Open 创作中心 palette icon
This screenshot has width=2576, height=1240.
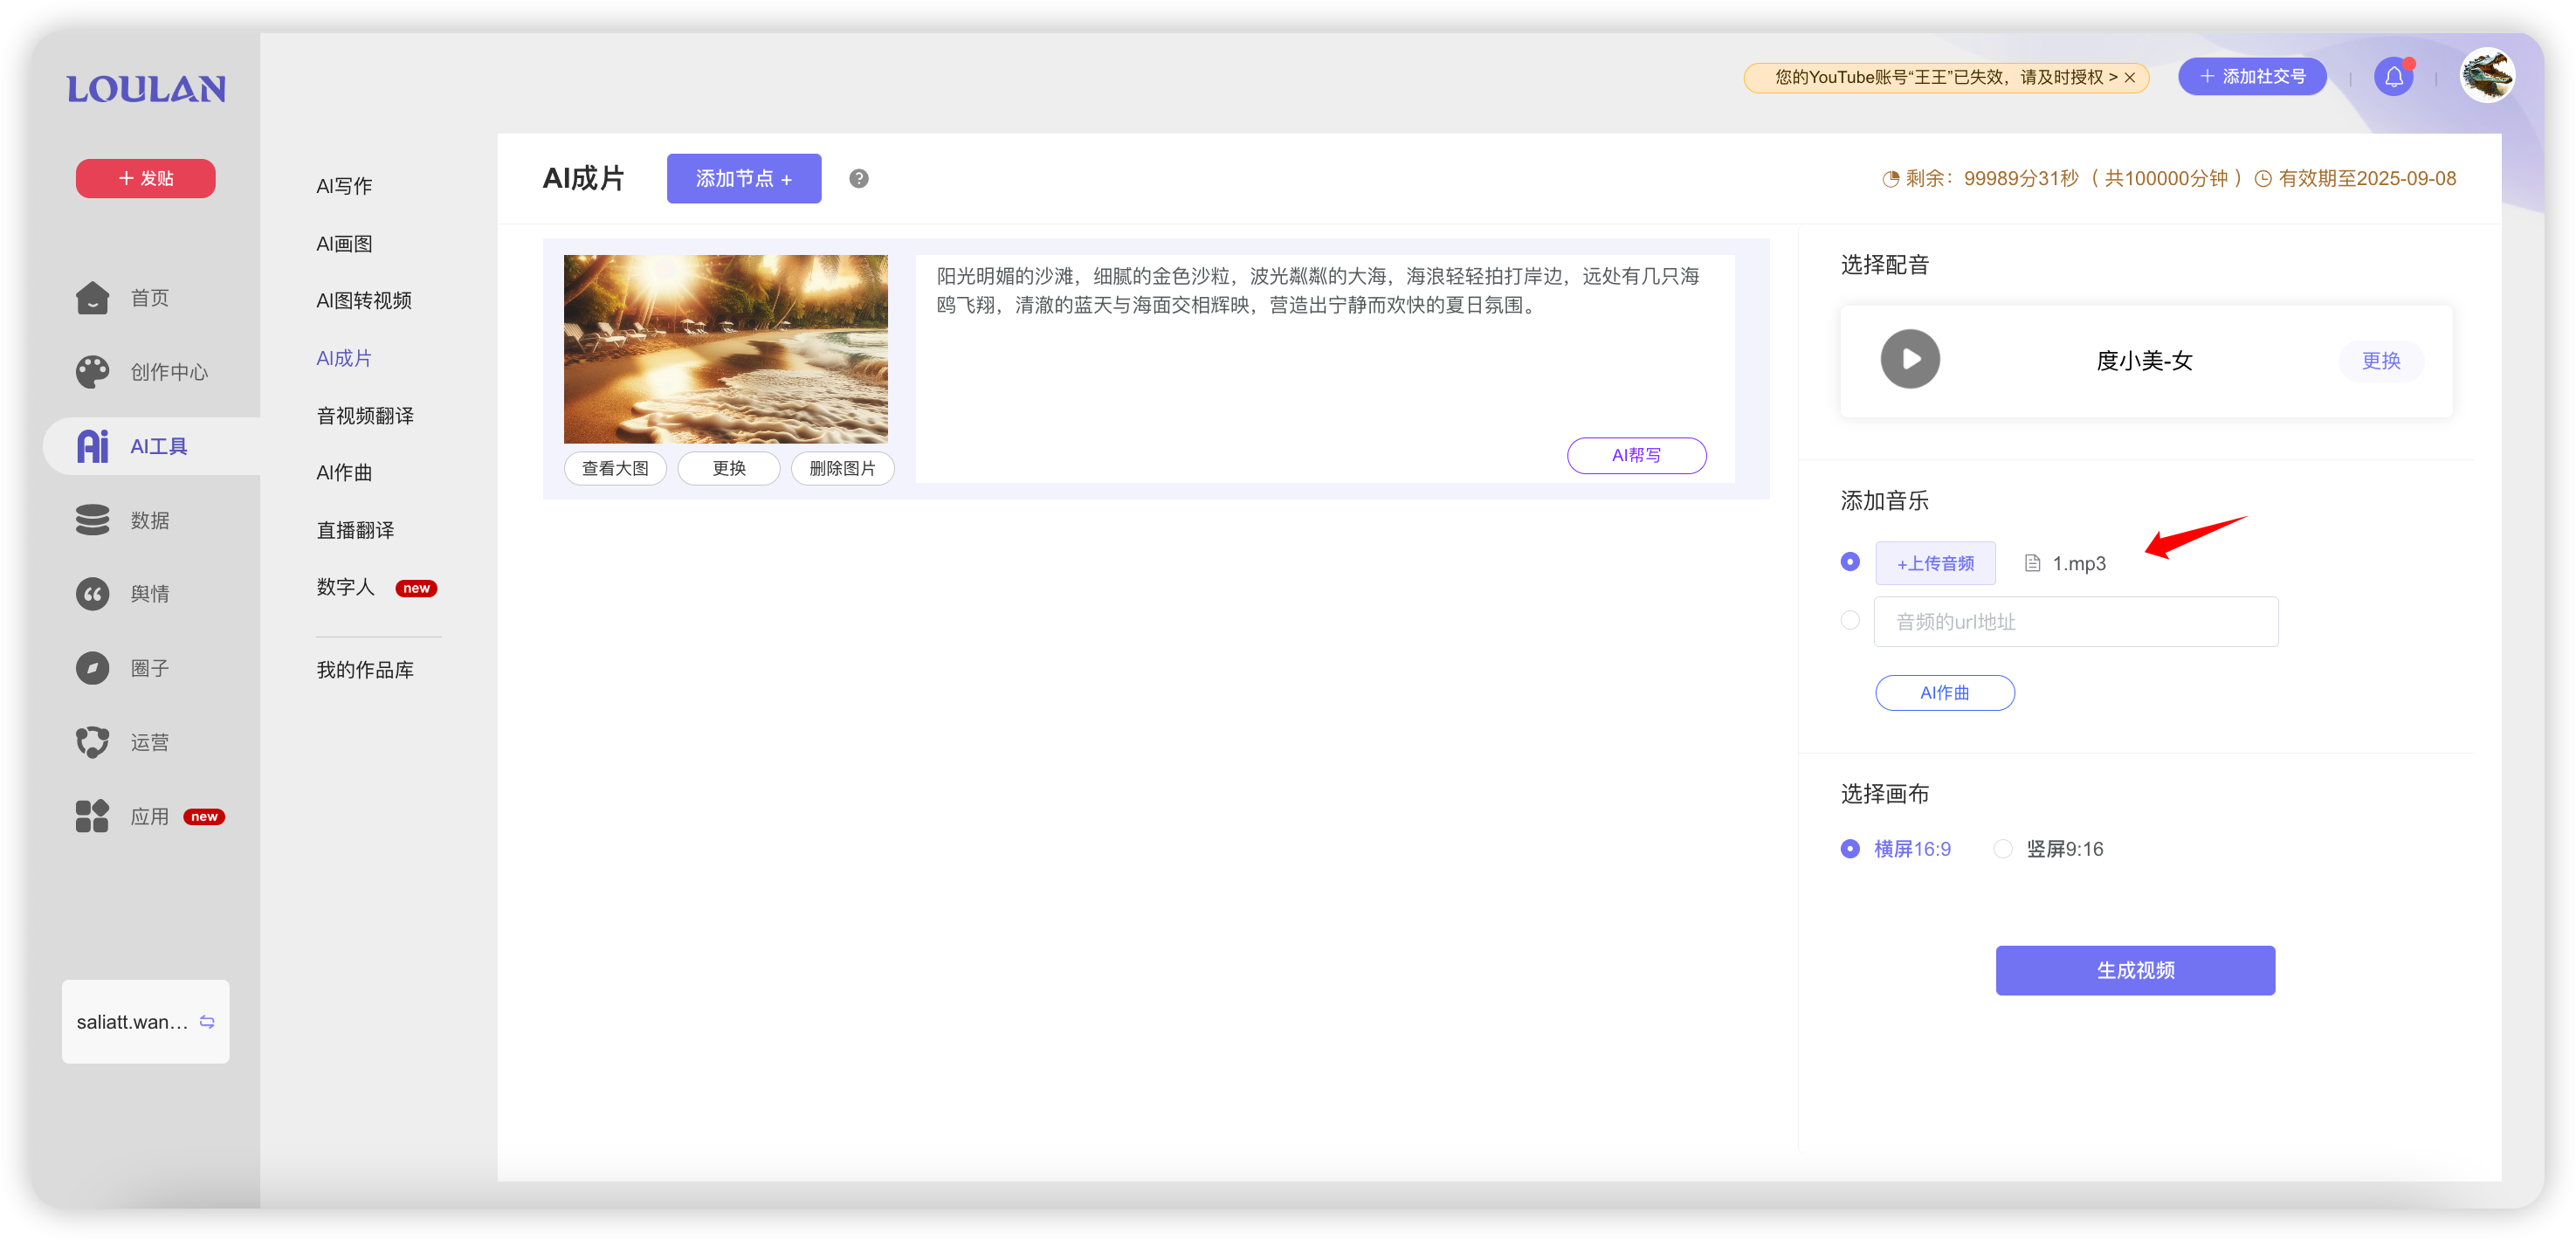pos(93,372)
